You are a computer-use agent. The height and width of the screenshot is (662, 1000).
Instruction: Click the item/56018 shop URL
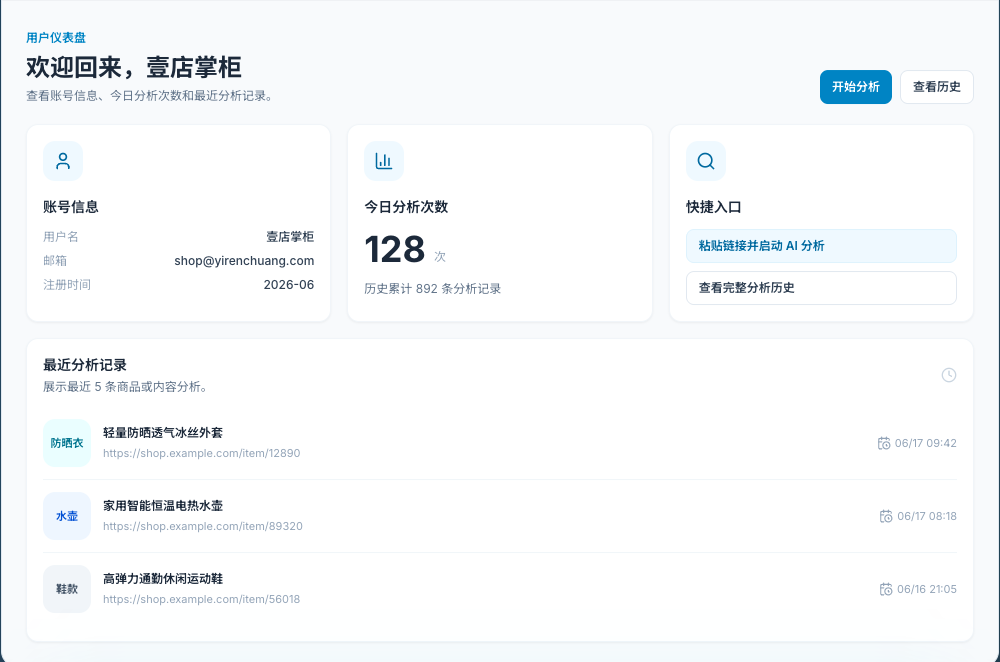point(202,599)
